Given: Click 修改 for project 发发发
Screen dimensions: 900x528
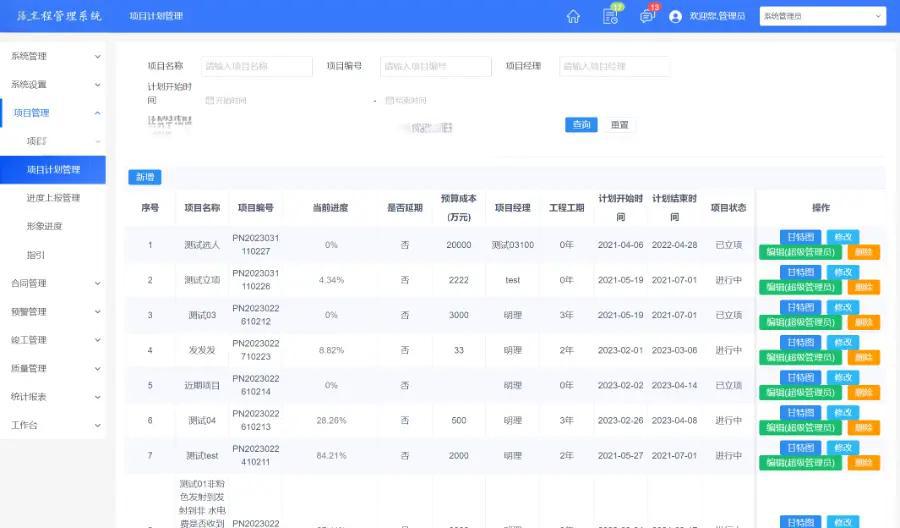Looking at the screenshot, I should pos(843,342).
